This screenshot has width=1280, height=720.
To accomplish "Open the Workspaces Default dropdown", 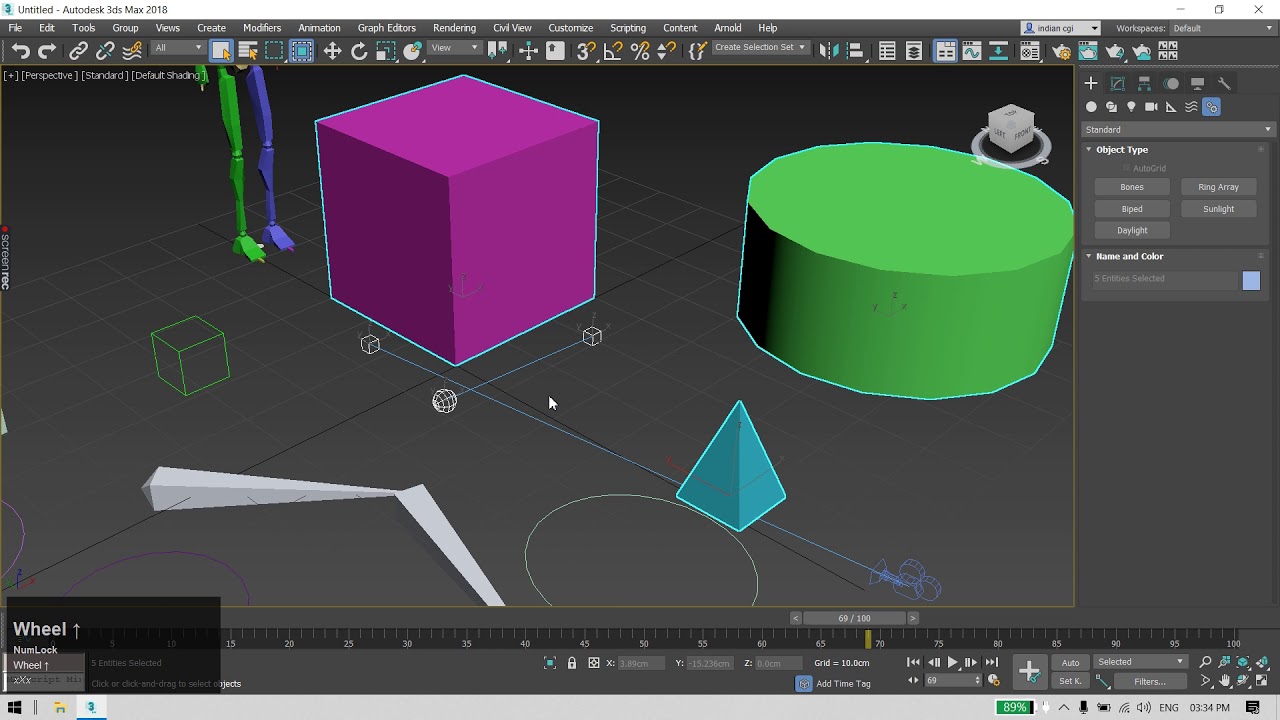I will point(1222,28).
